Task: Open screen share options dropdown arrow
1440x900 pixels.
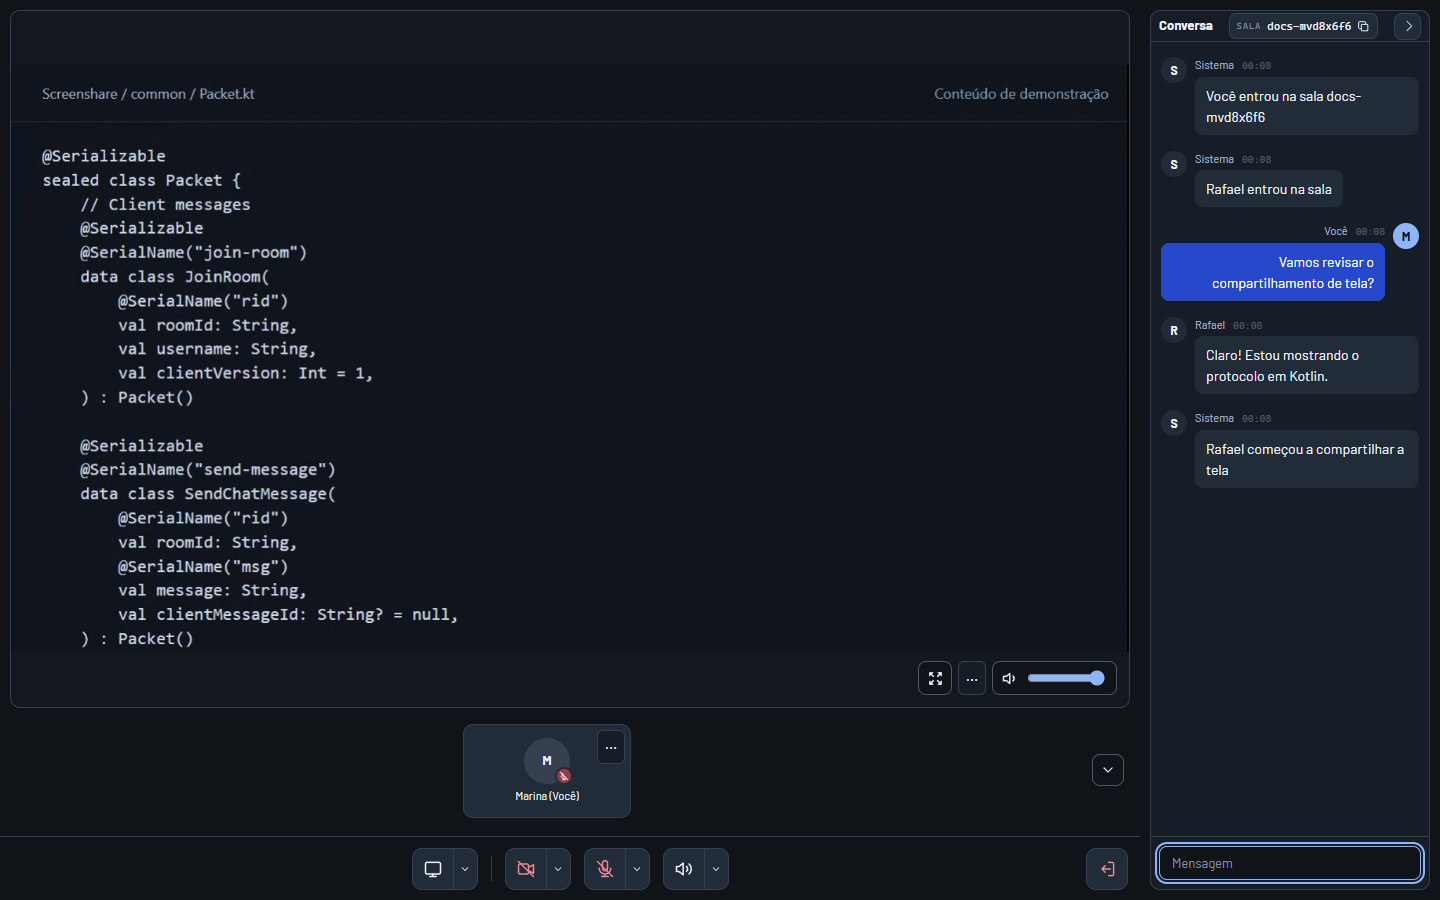Action: click(x=465, y=869)
